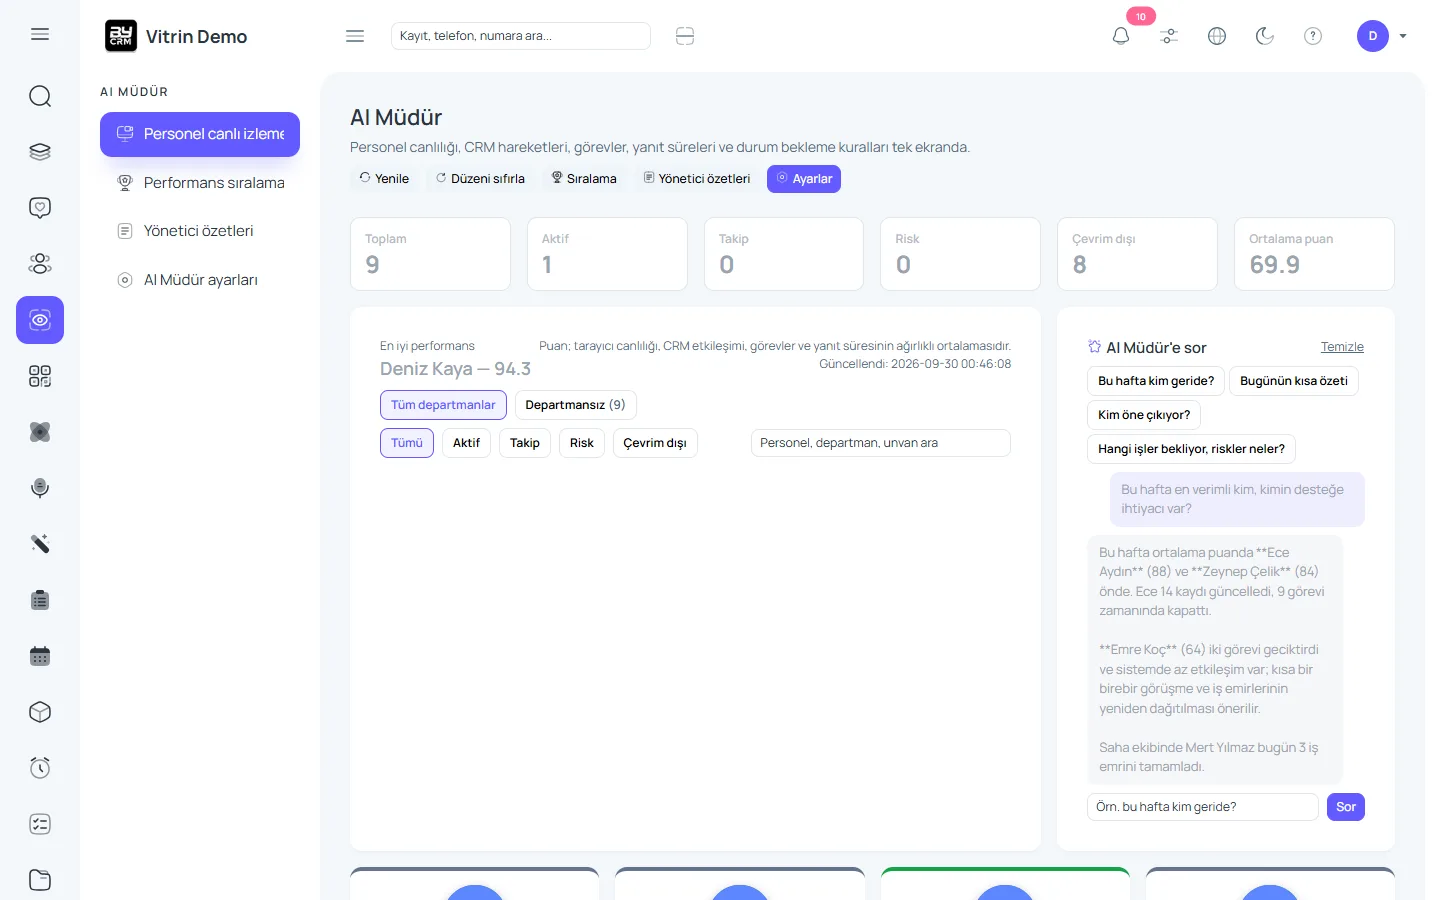Select the Çevrim dışı filter chip
1440x900 pixels.
[x=655, y=443]
